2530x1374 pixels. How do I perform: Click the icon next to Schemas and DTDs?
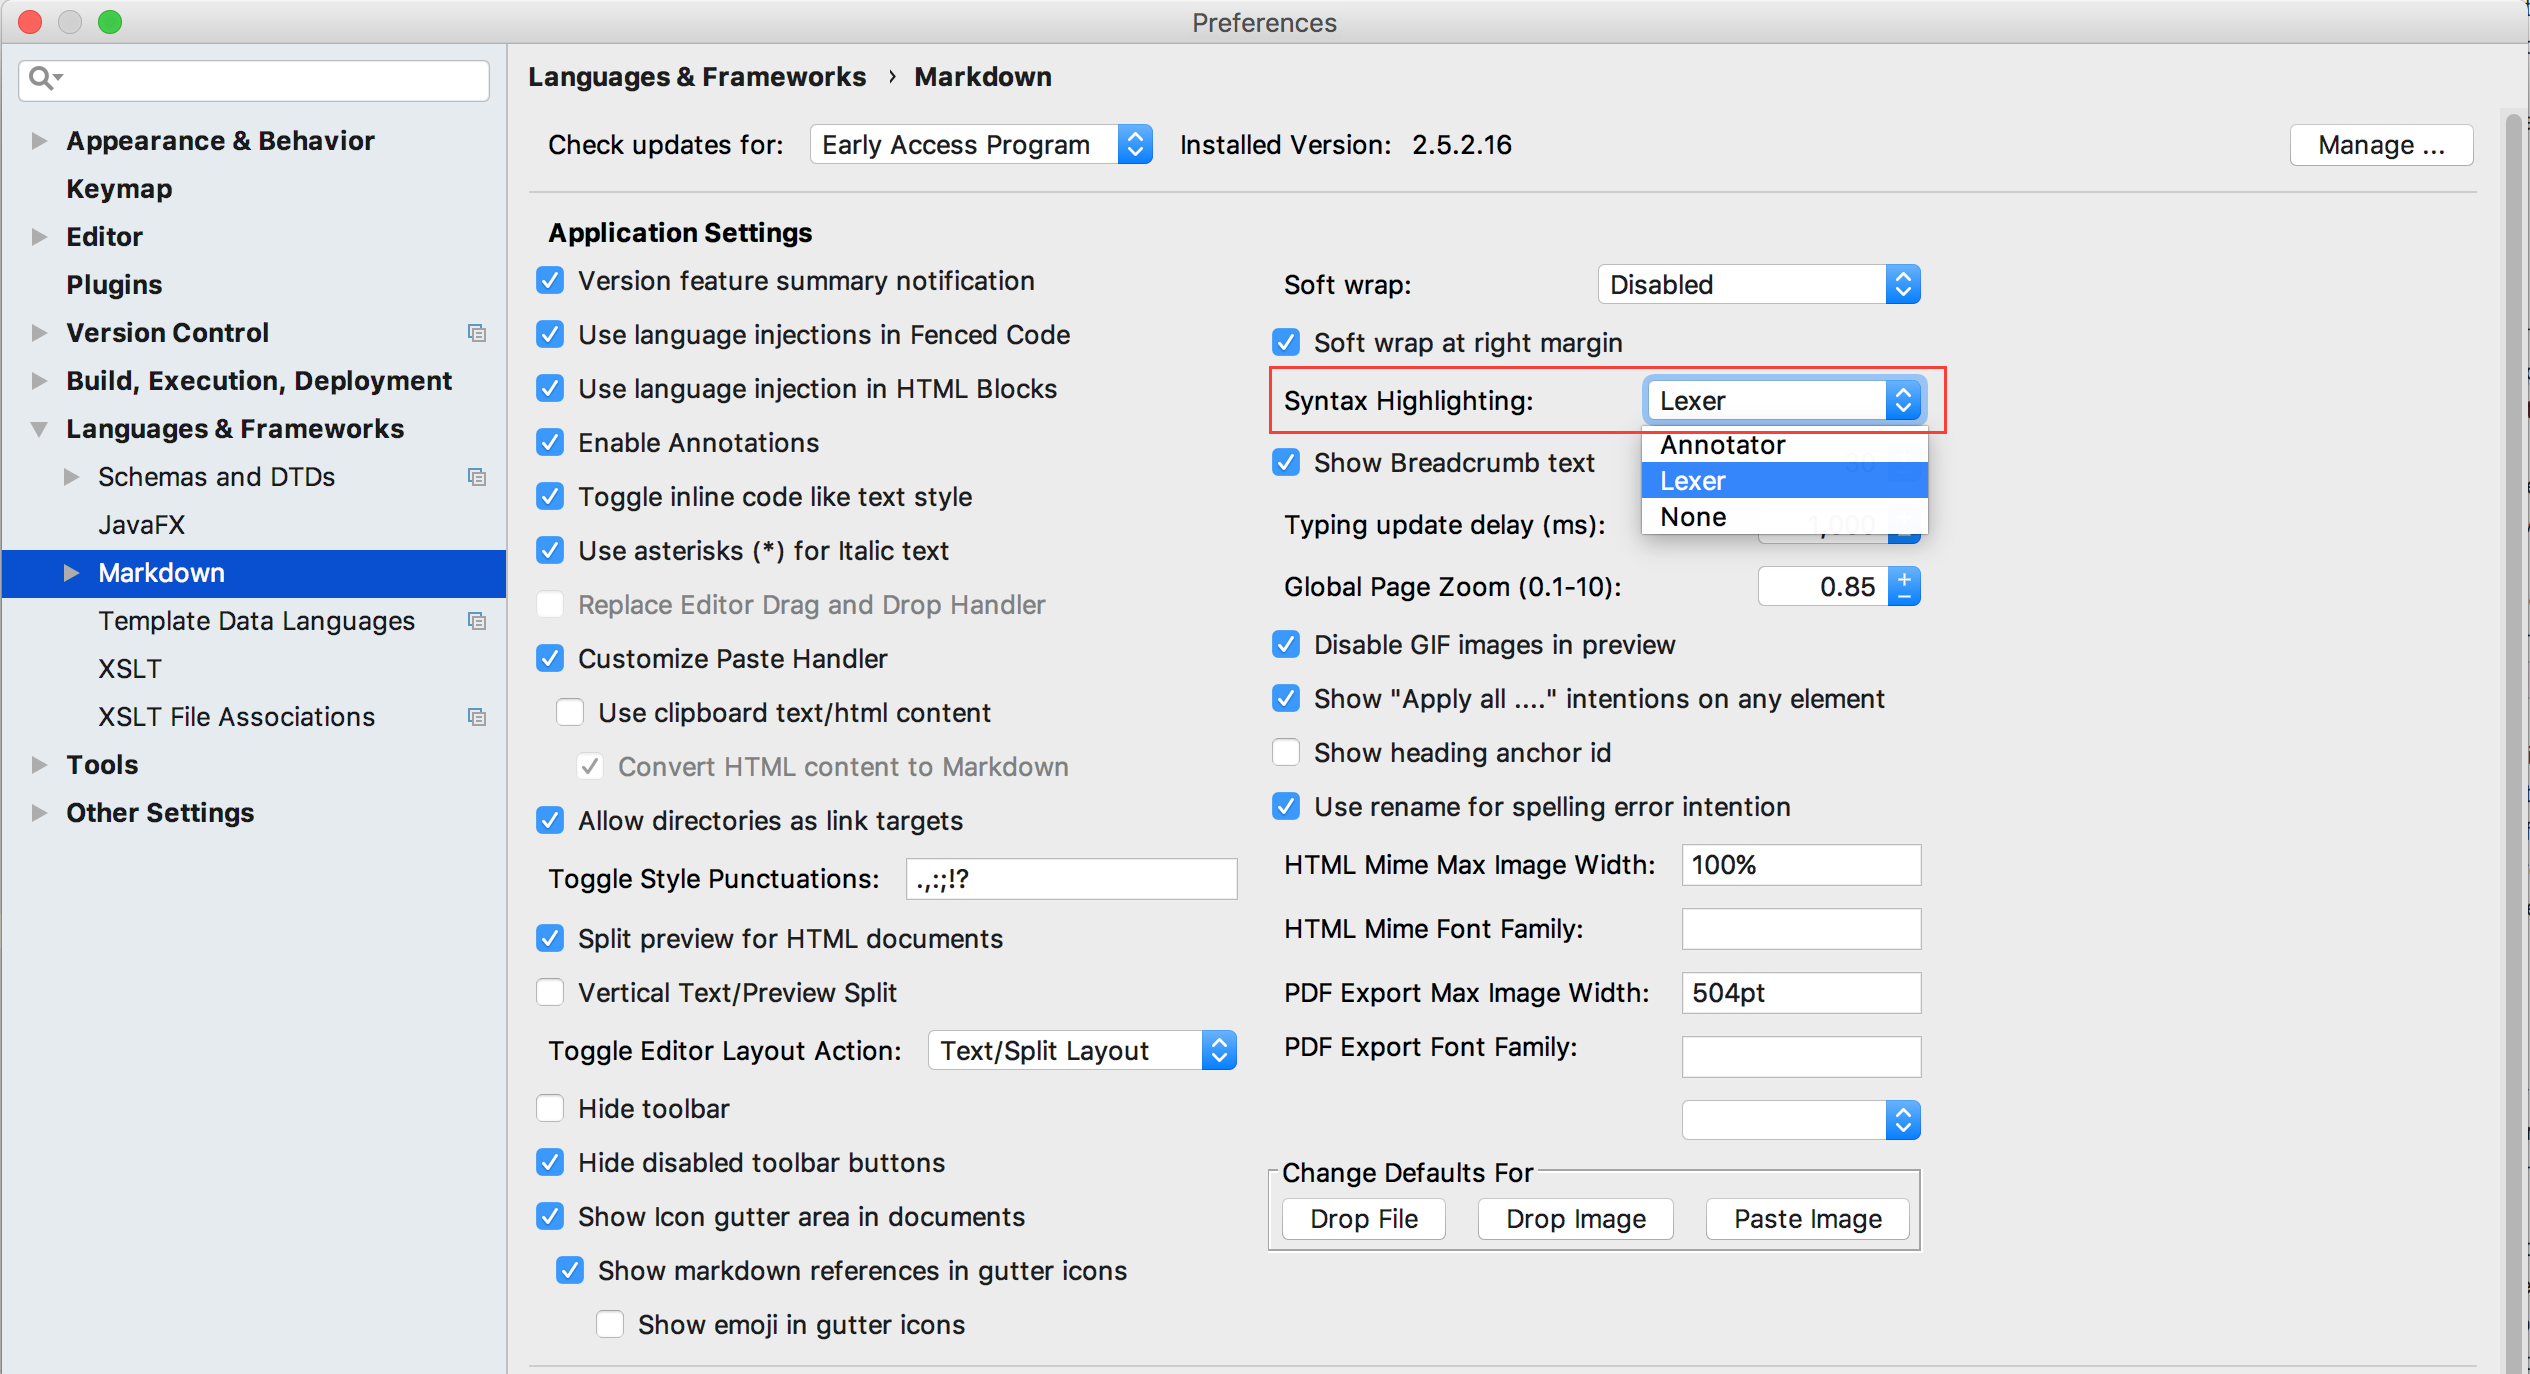click(x=477, y=478)
